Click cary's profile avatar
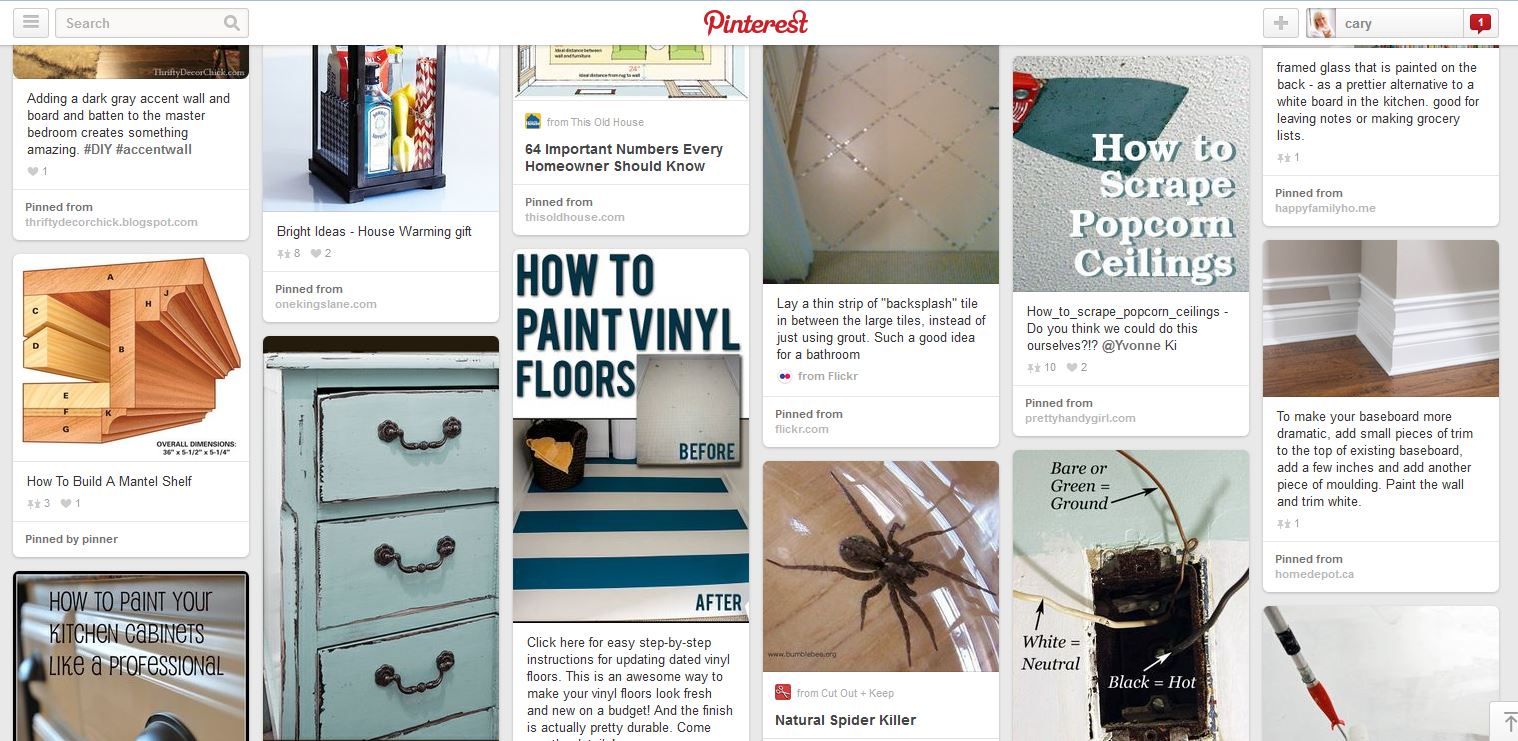Image resolution: width=1518 pixels, height=741 pixels. tap(1321, 23)
